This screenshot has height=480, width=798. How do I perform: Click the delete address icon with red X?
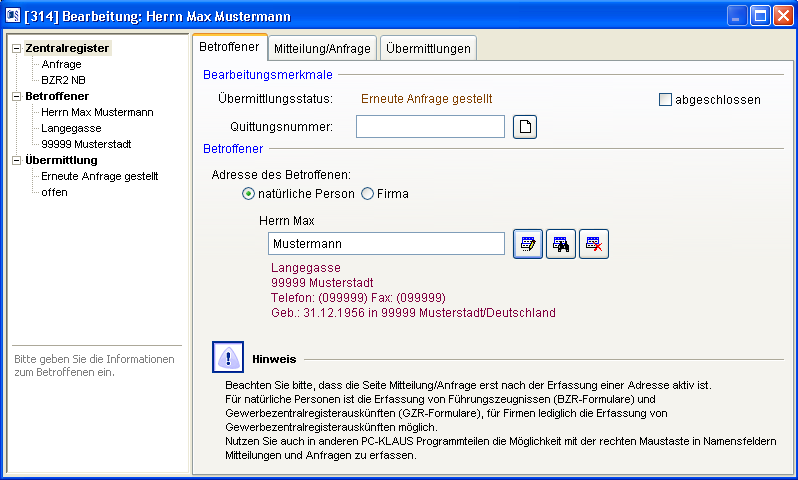pos(594,243)
